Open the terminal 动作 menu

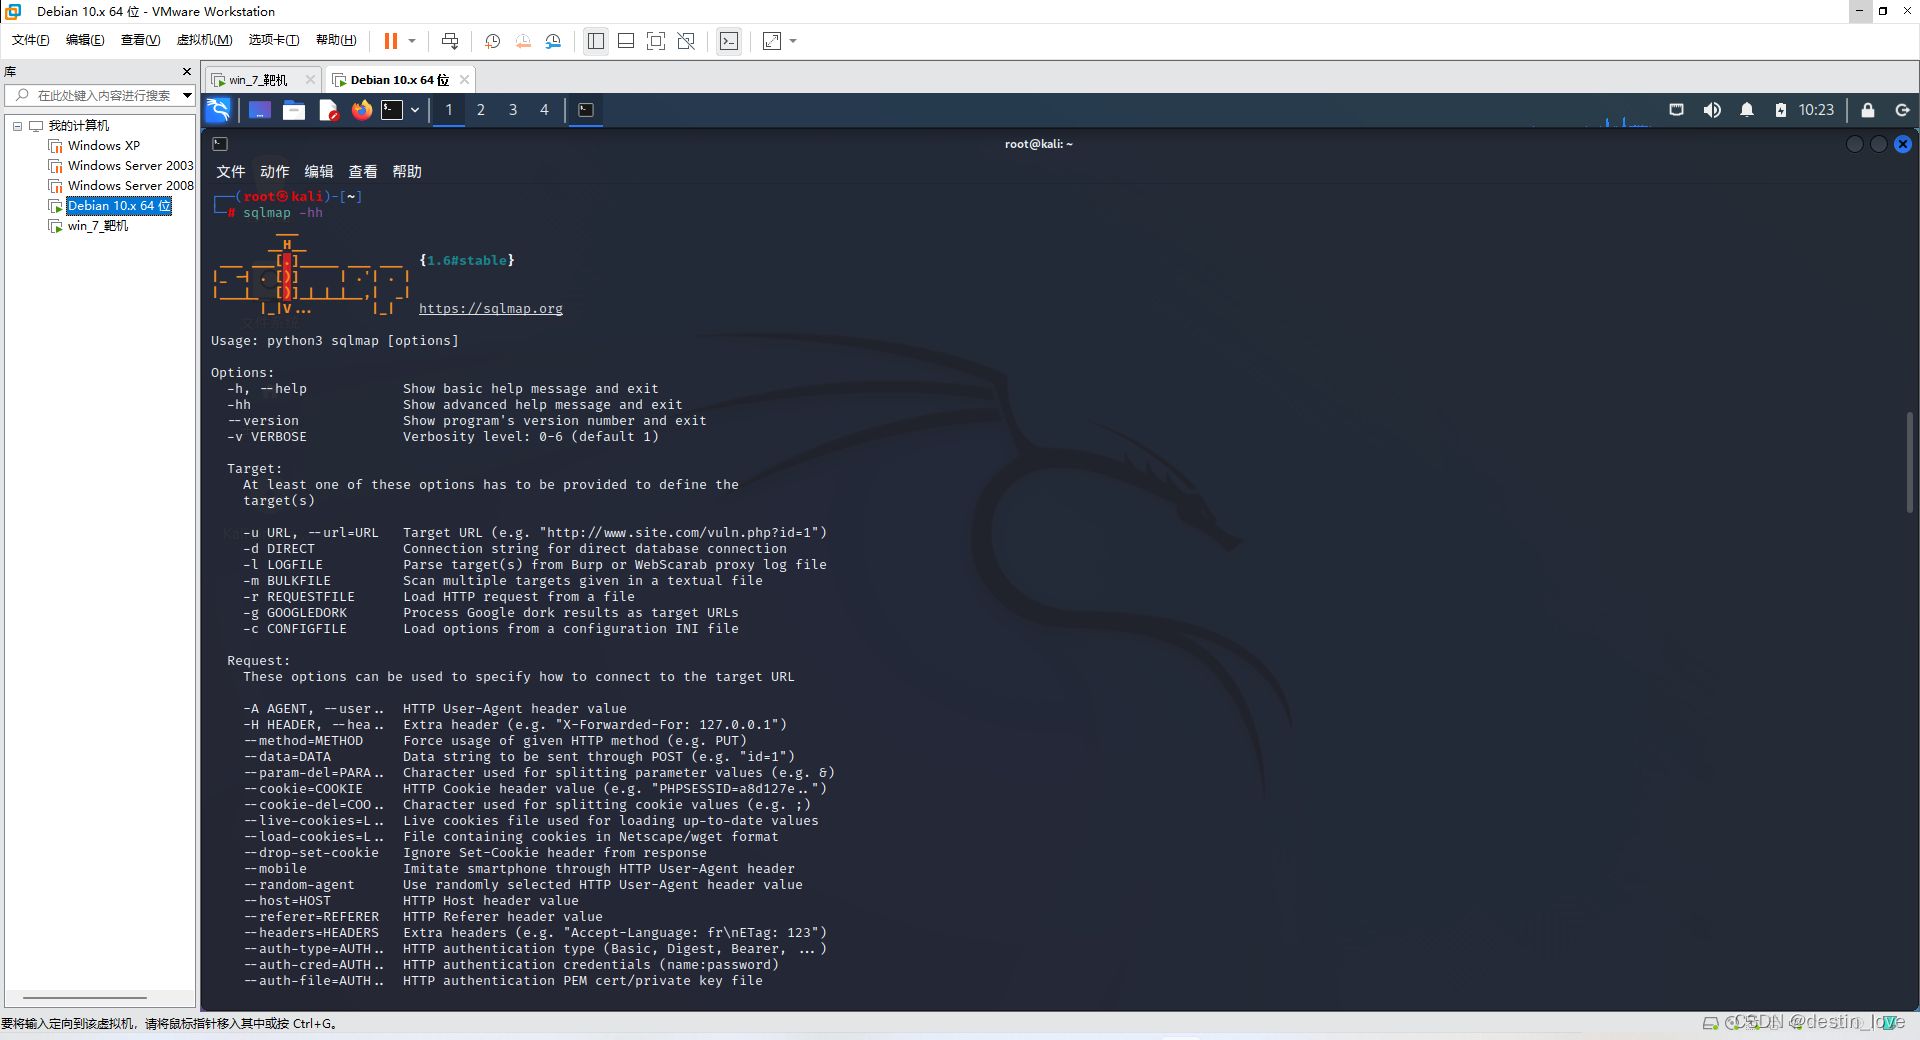pyautogui.click(x=275, y=172)
